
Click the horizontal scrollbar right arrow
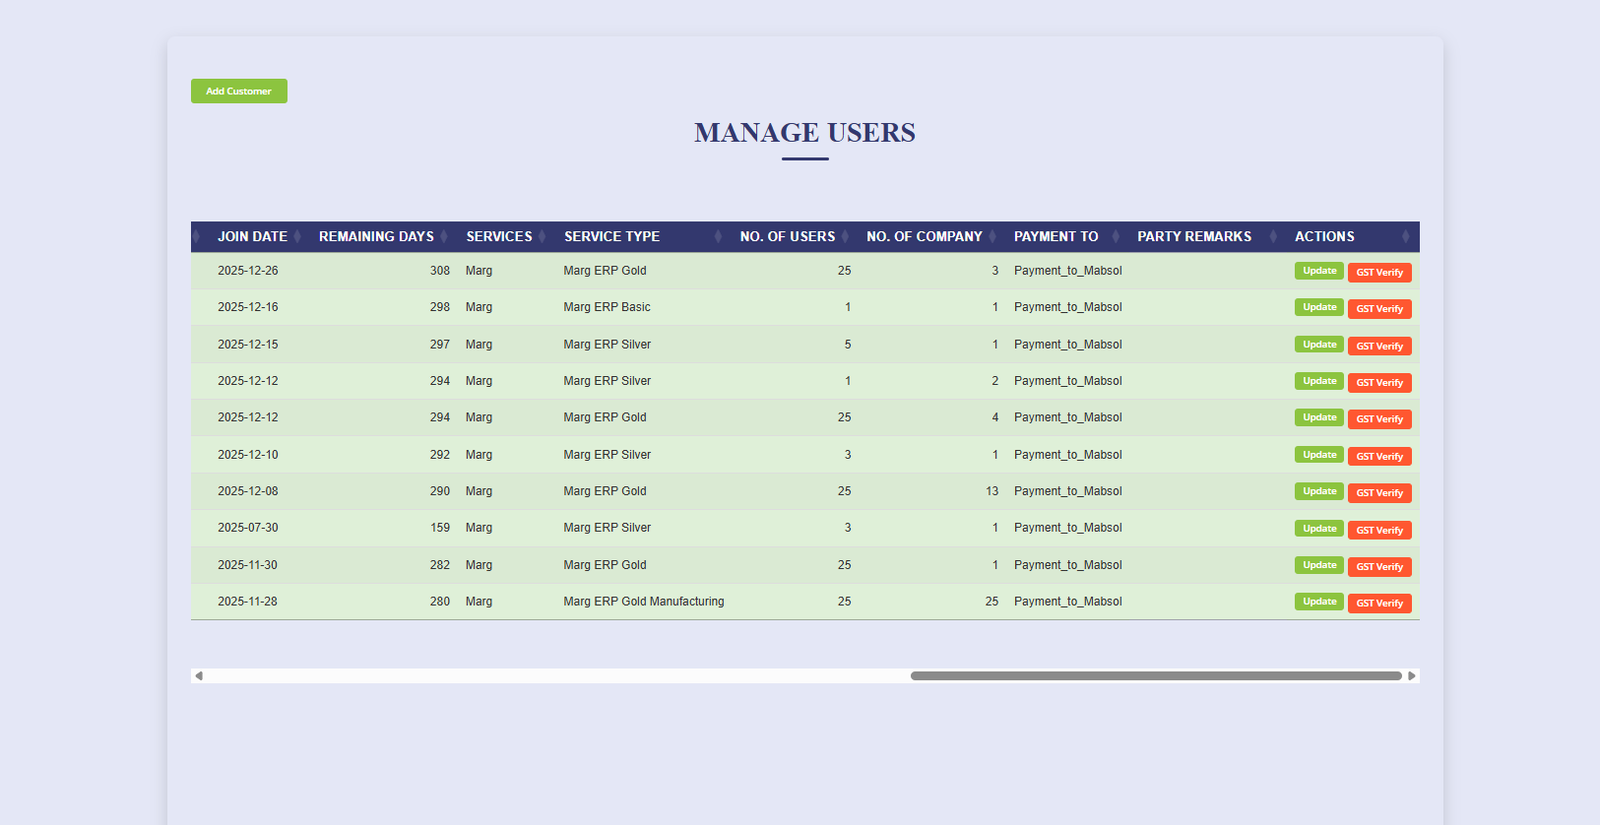pos(1411,676)
